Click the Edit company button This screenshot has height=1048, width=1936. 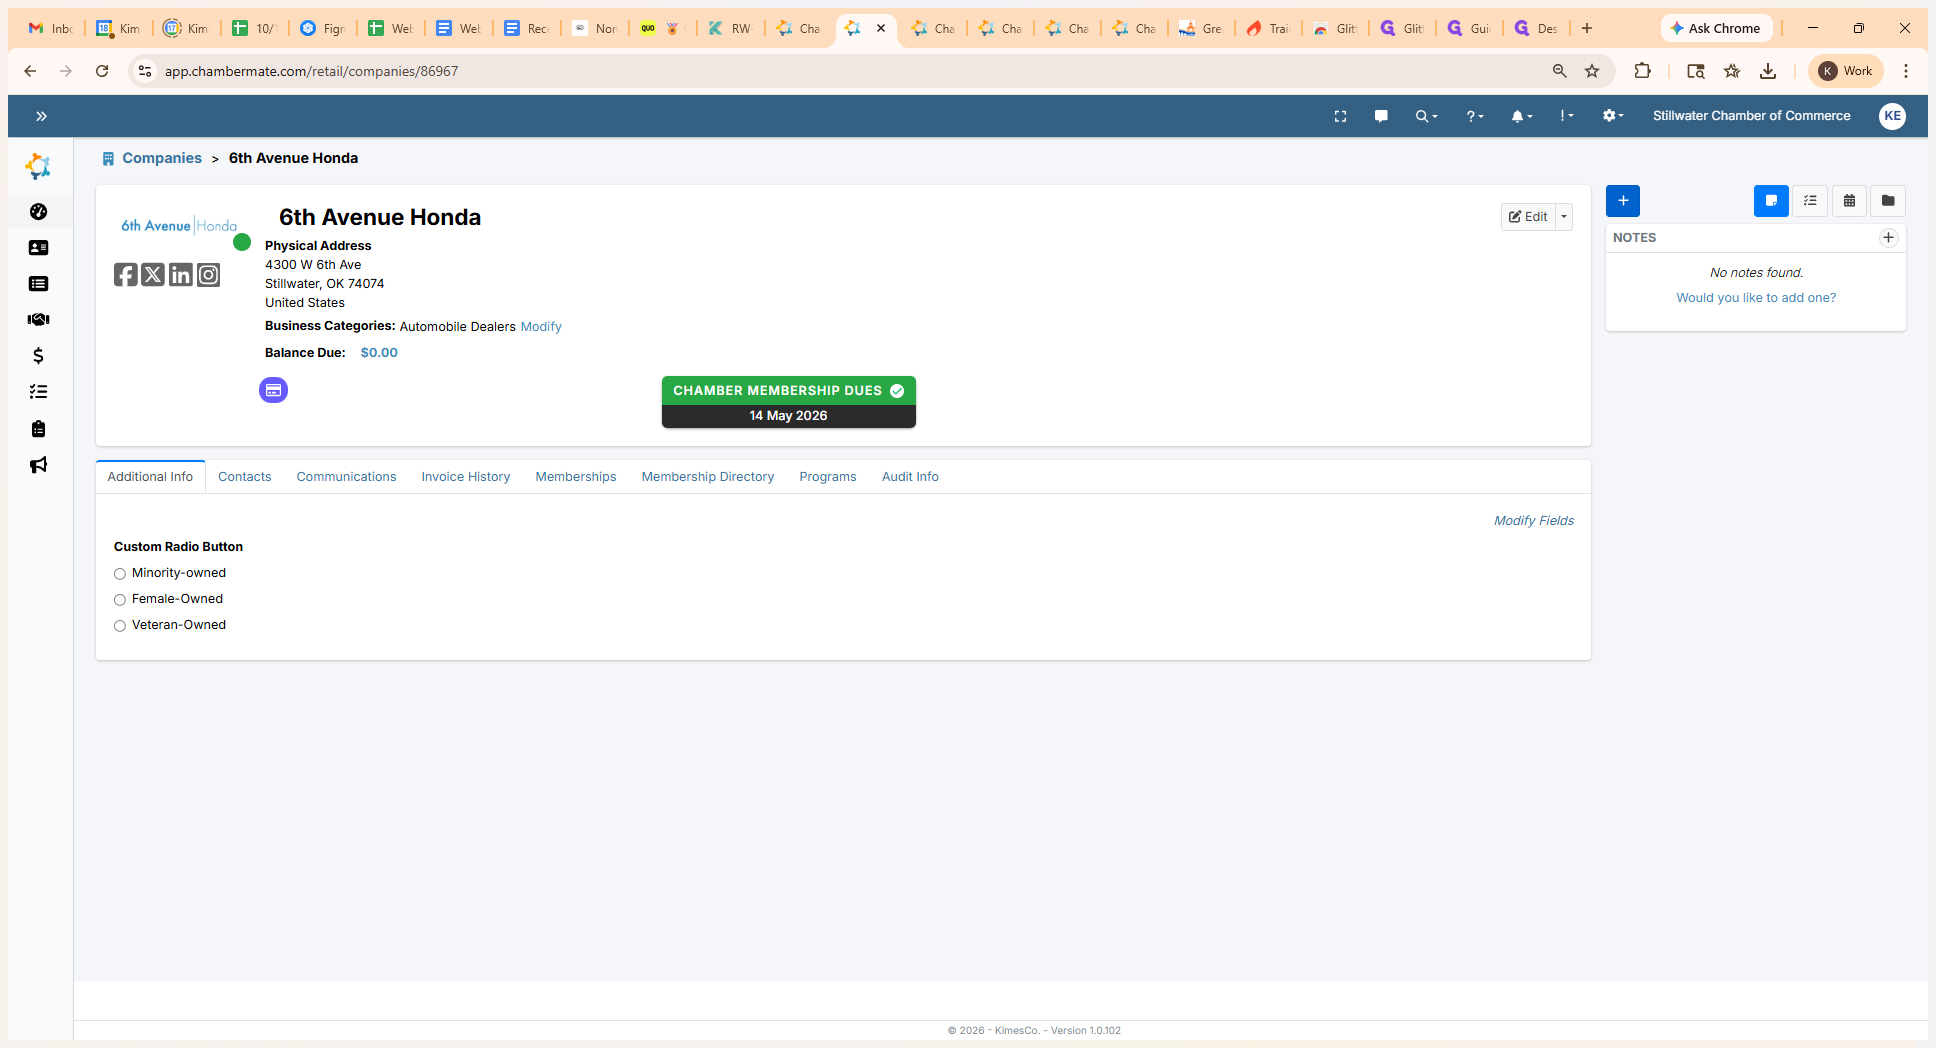coord(1528,217)
